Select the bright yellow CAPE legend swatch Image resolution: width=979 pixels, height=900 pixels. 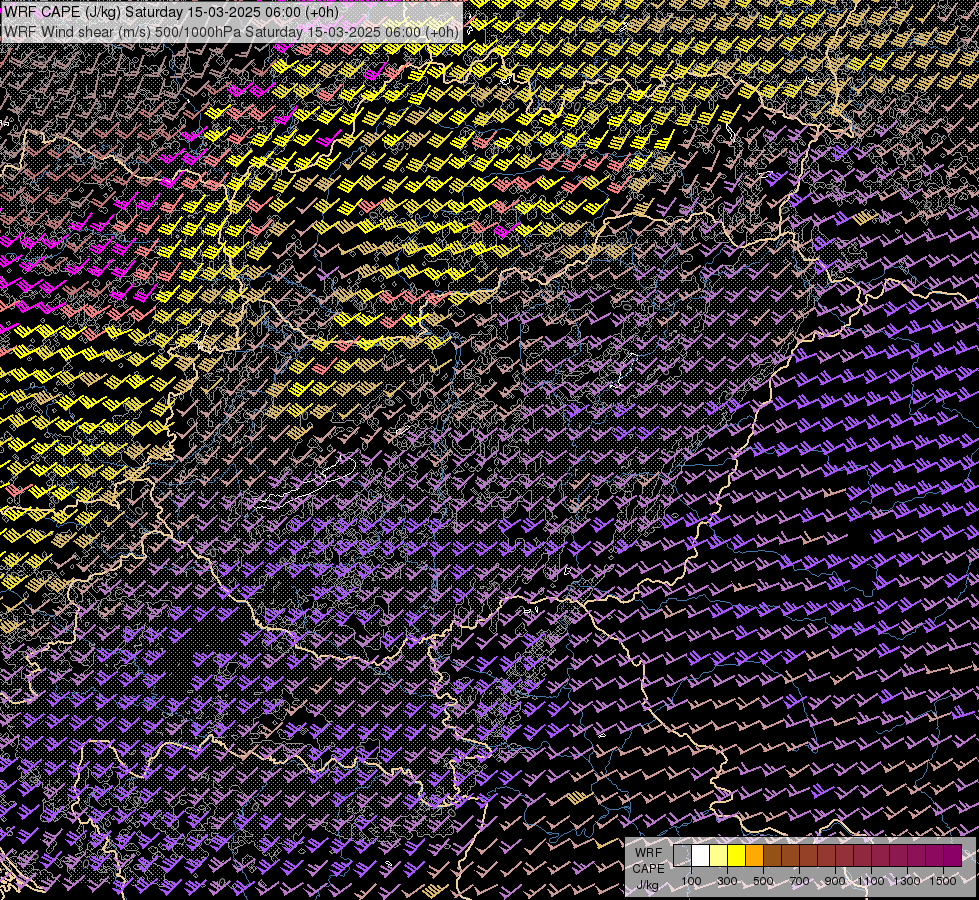tap(737, 855)
